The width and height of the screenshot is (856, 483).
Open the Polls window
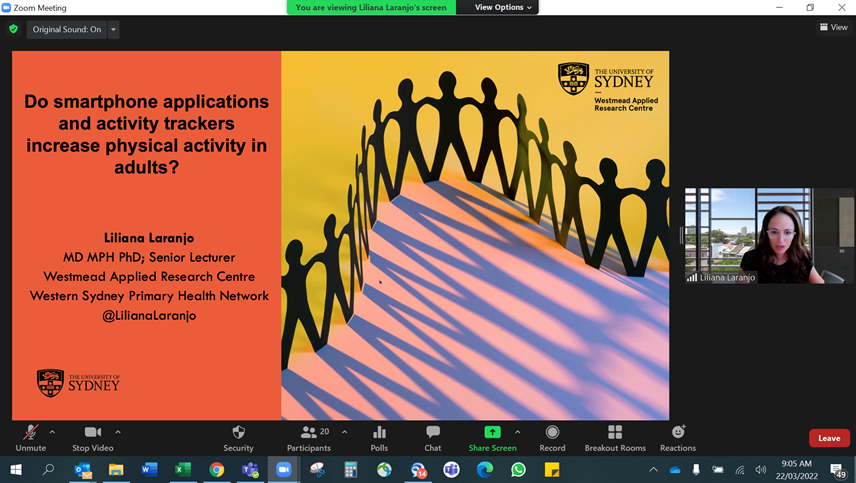click(x=379, y=438)
